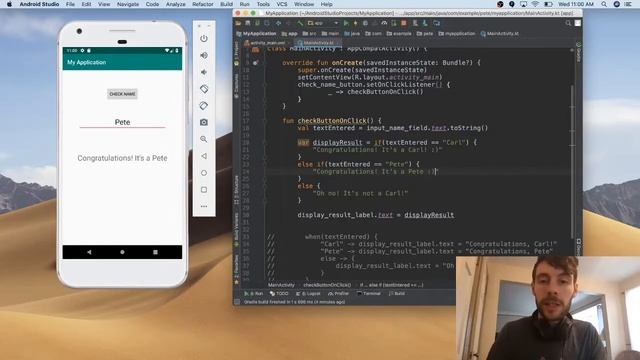Open the Terminal tool window tab
Image resolution: width=640 pixels, height=360 pixels.
coord(369,293)
